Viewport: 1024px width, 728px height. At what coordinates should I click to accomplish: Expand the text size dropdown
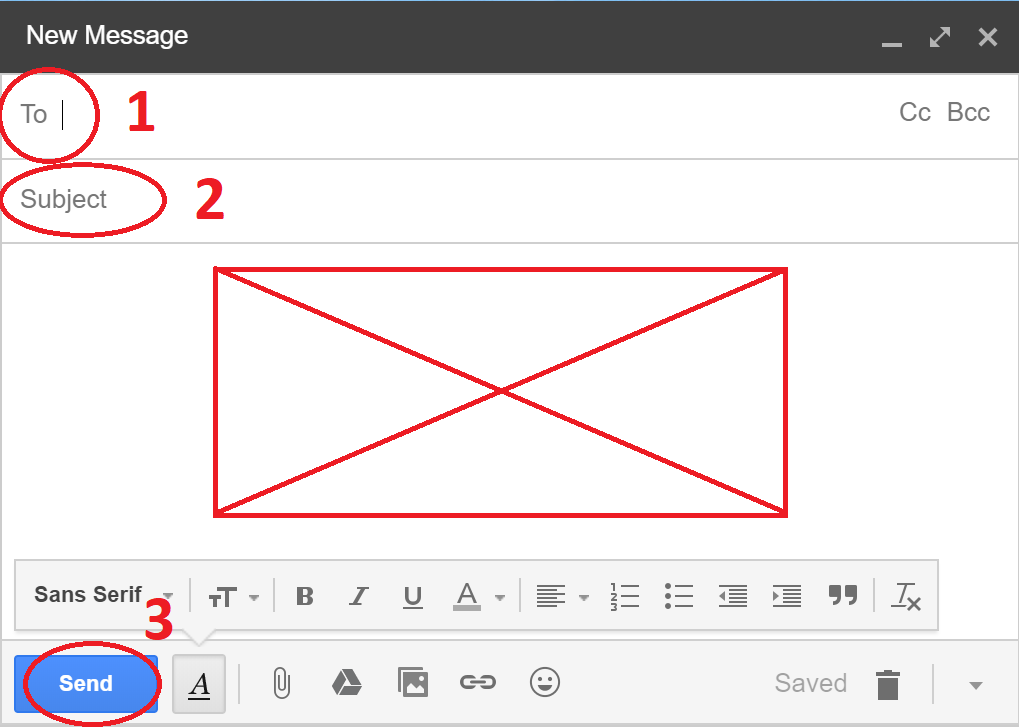233,597
